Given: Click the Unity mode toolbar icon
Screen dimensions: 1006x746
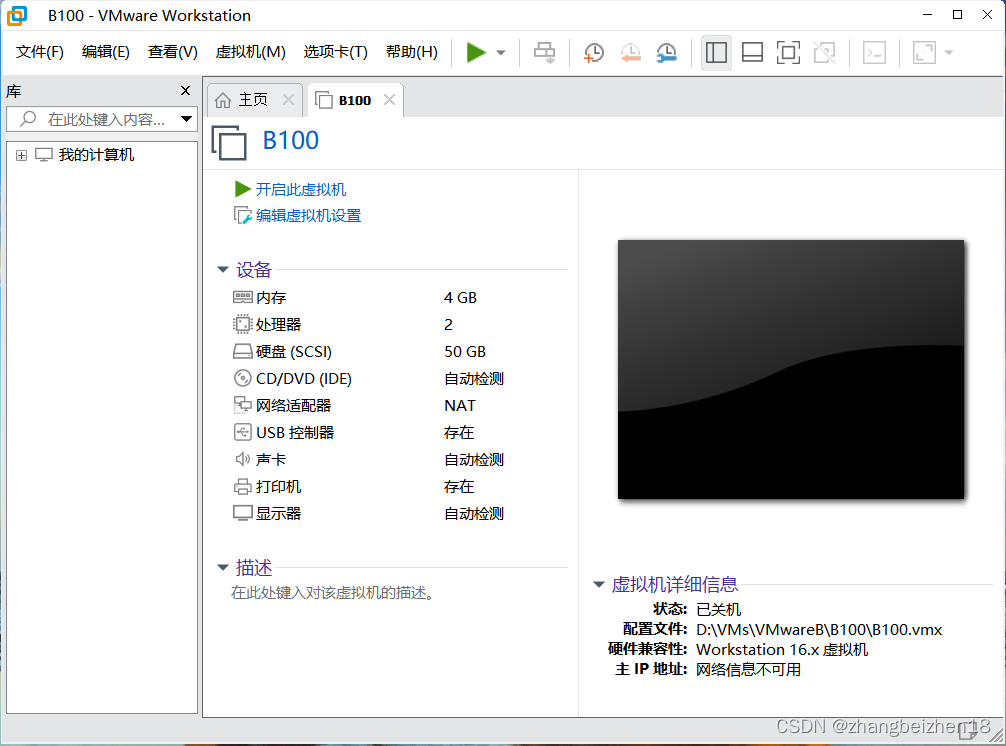Looking at the screenshot, I should point(824,53).
